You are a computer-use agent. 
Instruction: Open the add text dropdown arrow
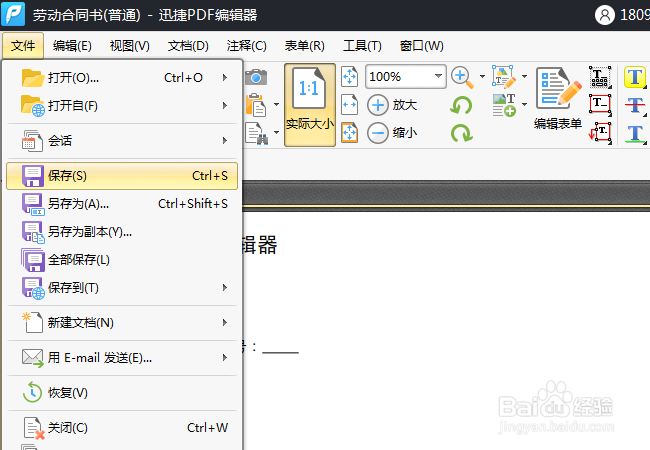524,105
